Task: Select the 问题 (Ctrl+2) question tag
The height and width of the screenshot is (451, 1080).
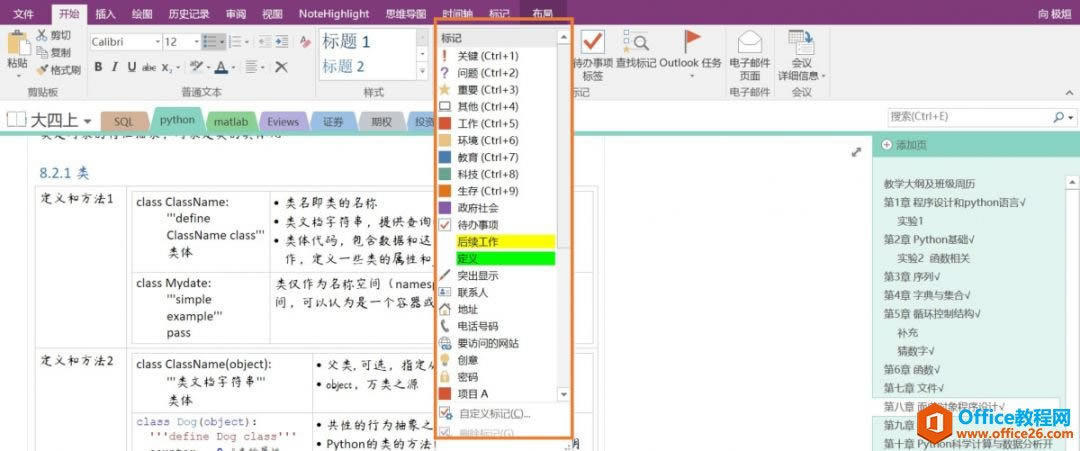Action: (497, 73)
